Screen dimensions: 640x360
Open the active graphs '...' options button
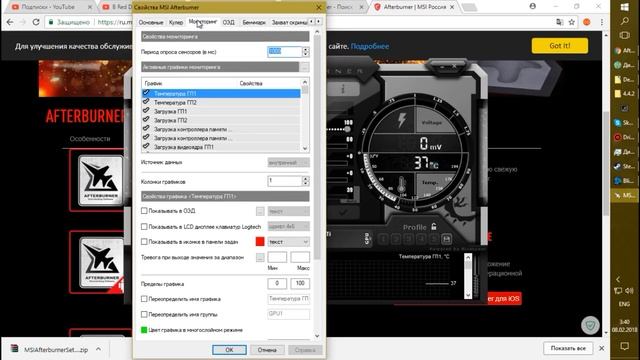coord(304,67)
